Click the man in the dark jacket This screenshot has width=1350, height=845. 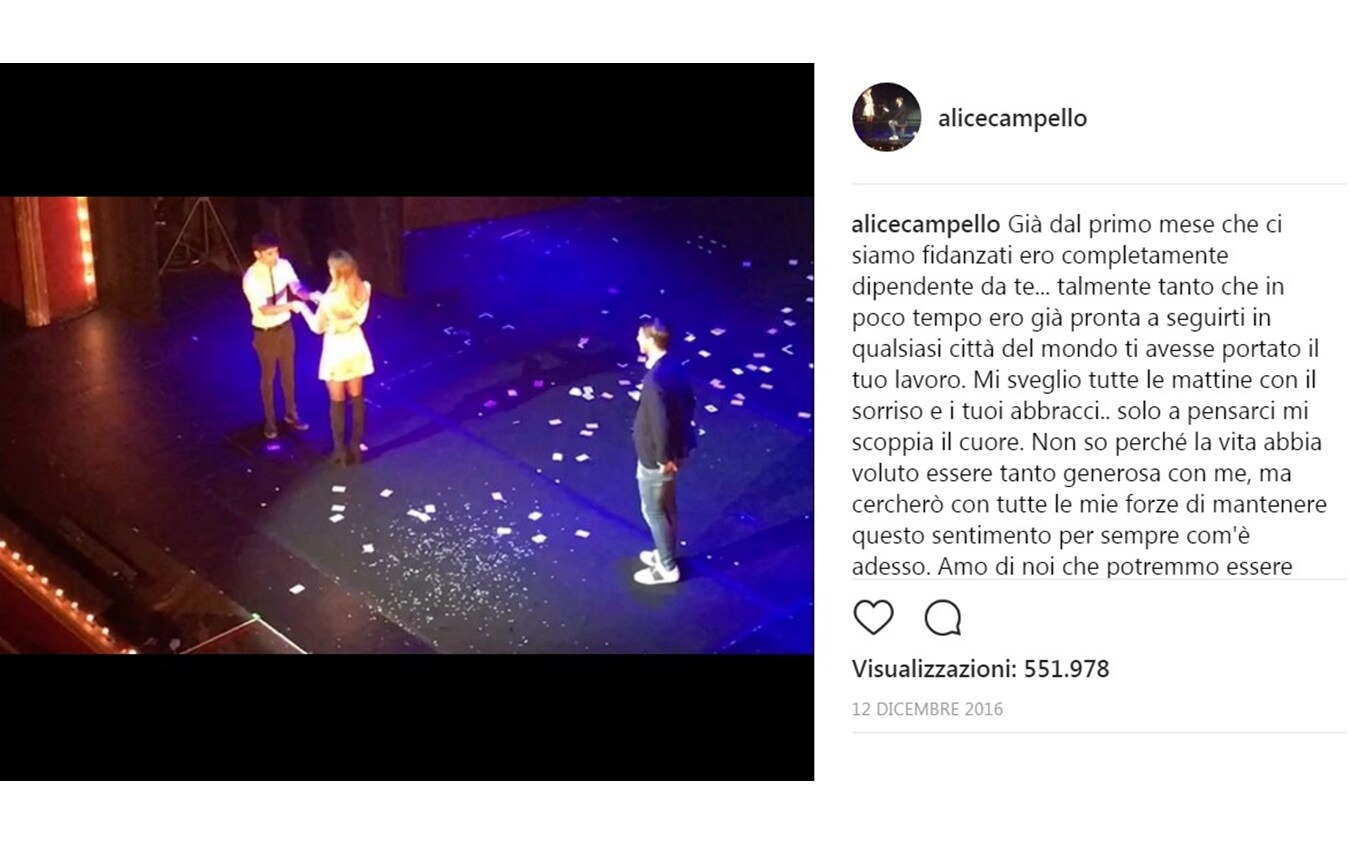point(662,450)
